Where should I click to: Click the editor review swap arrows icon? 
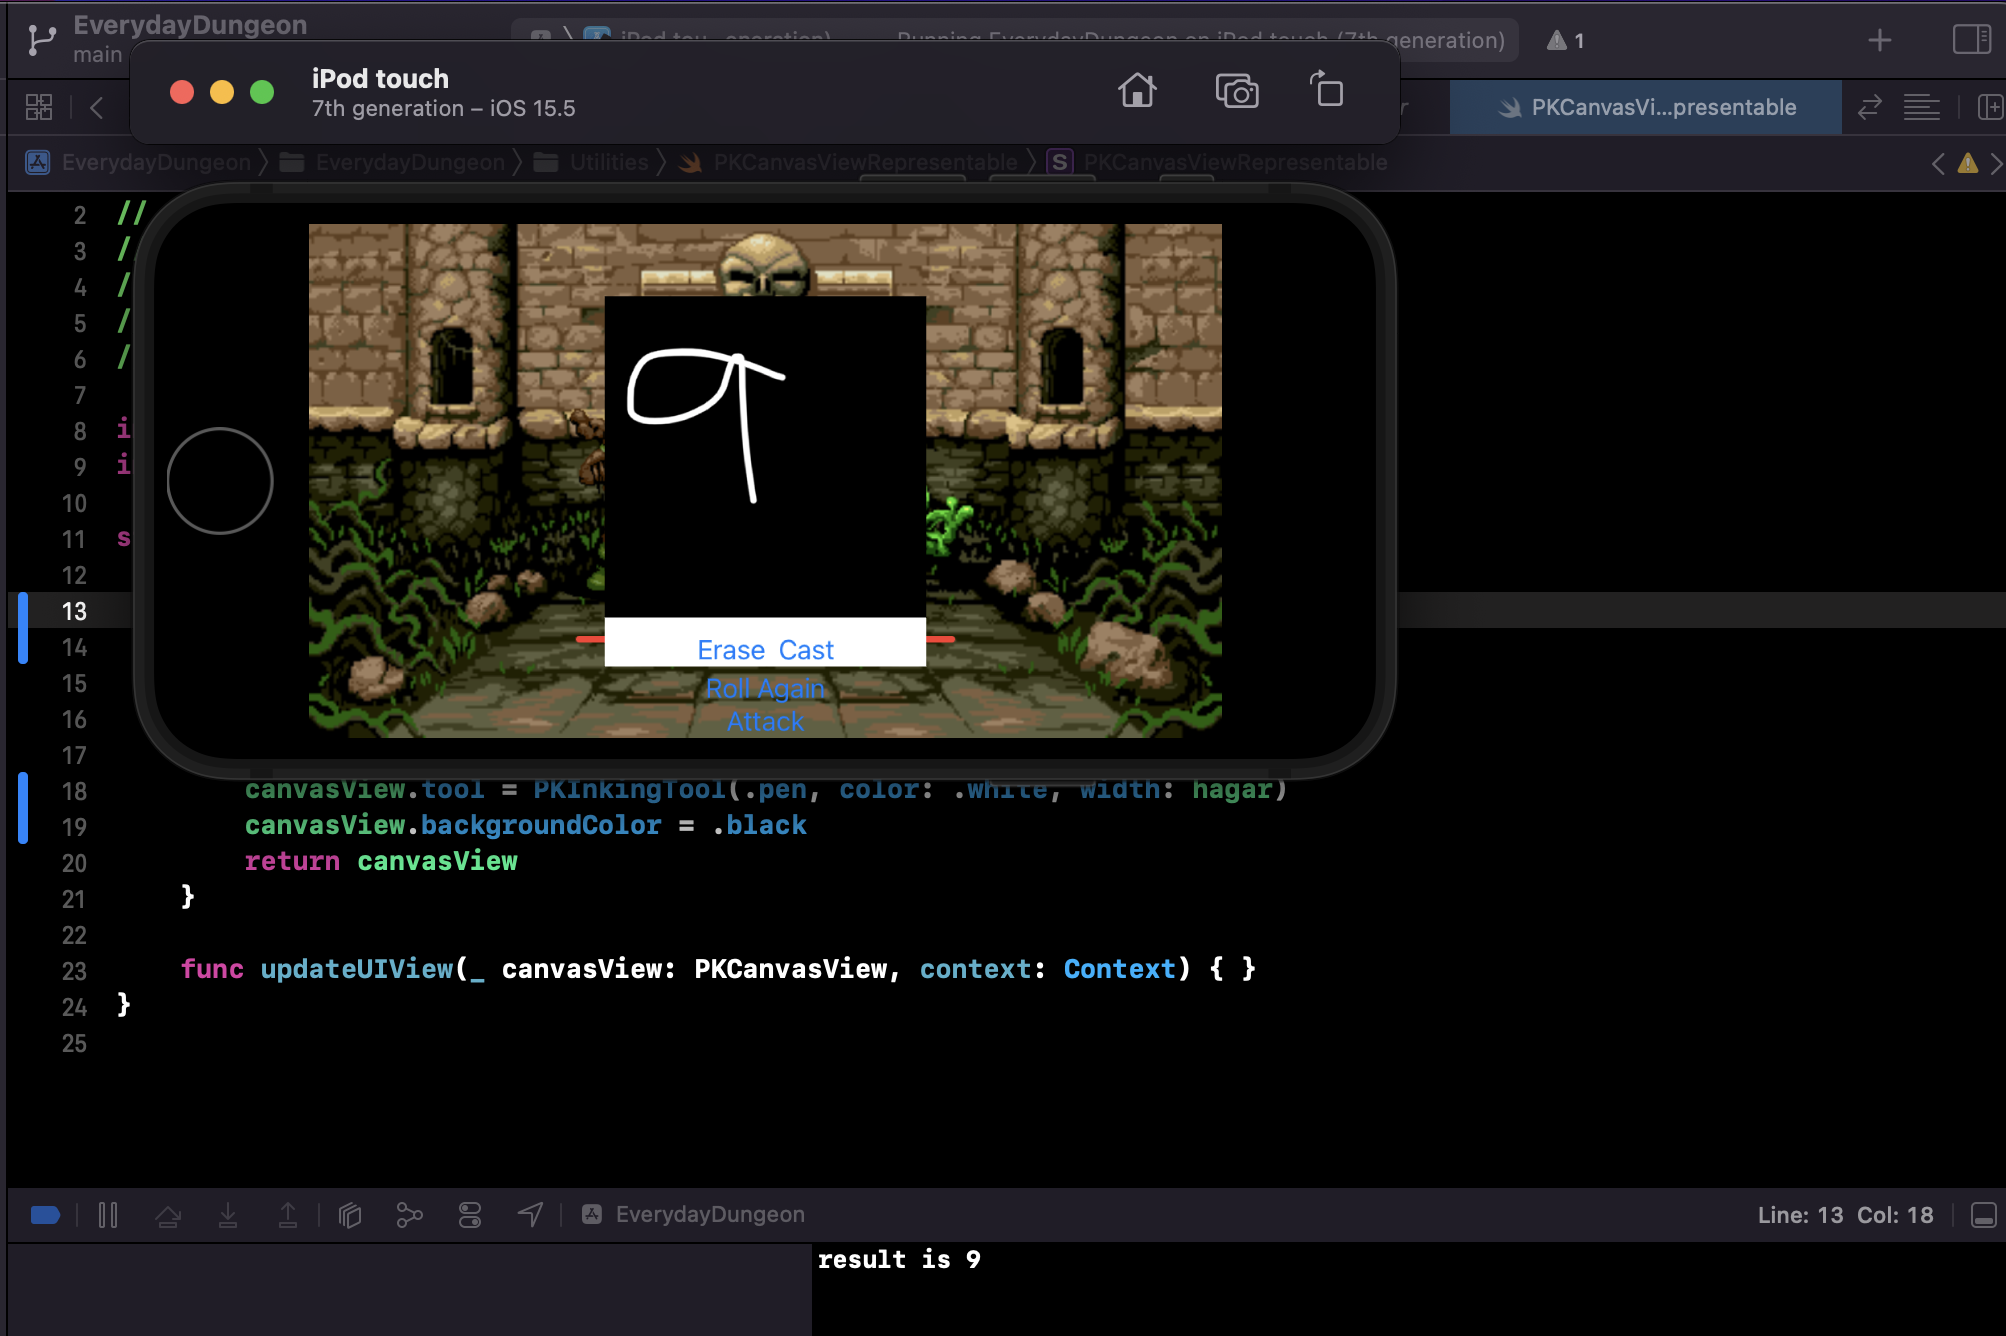tap(1870, 107)
